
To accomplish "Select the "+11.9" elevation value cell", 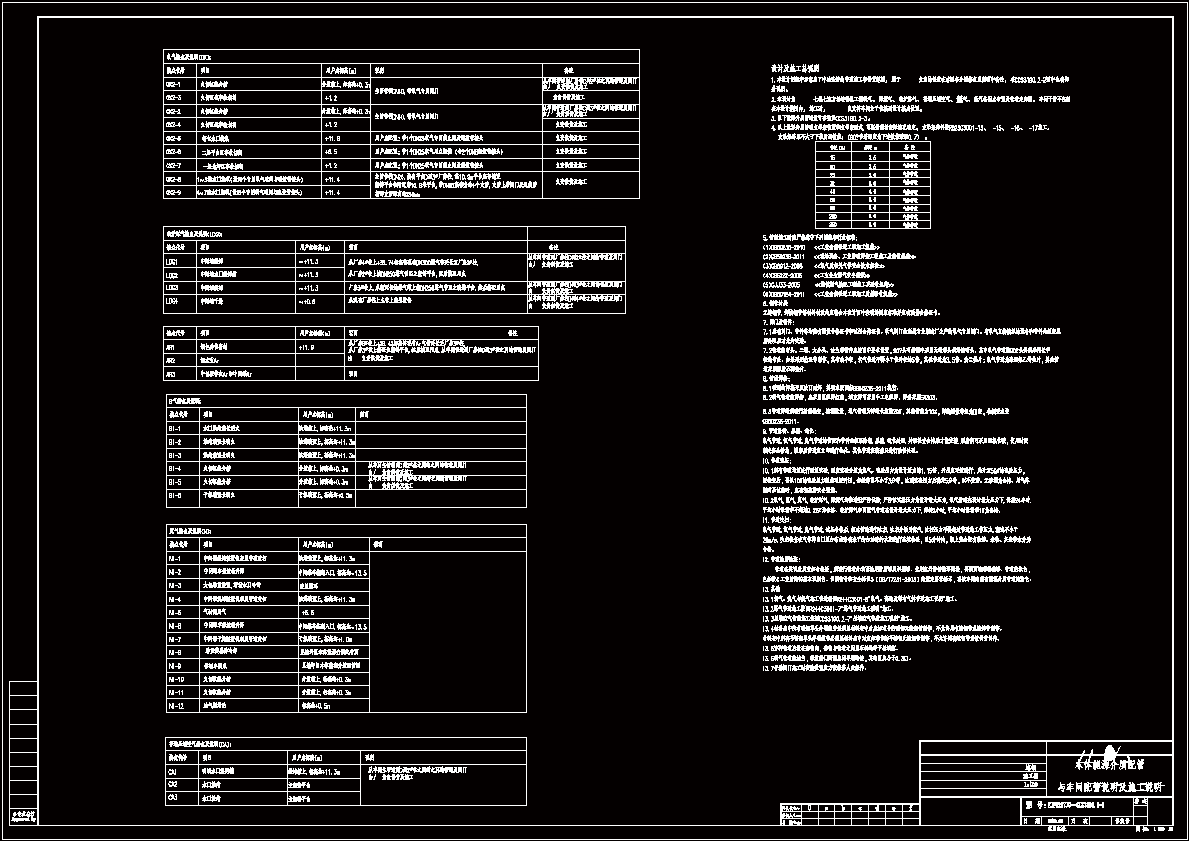I will tap(321, 347).
